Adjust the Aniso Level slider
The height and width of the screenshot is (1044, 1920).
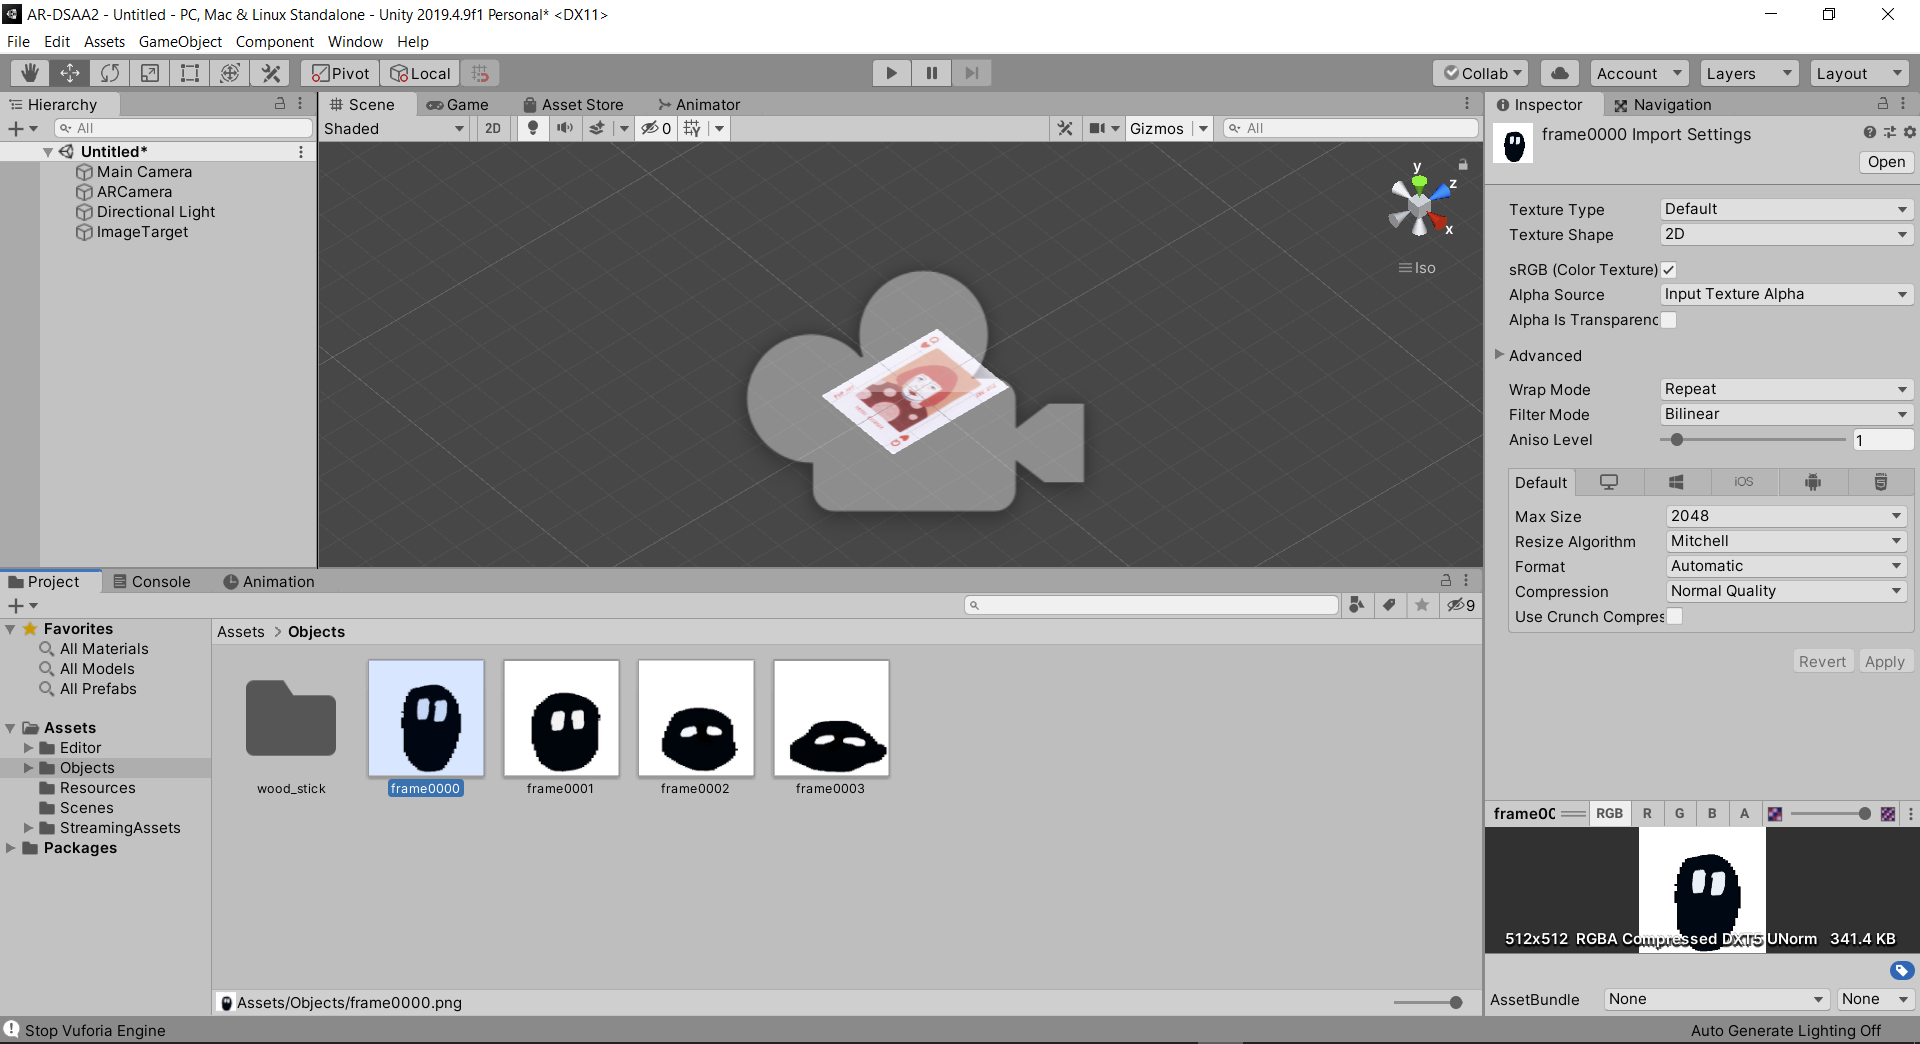tap(1677, 440)
